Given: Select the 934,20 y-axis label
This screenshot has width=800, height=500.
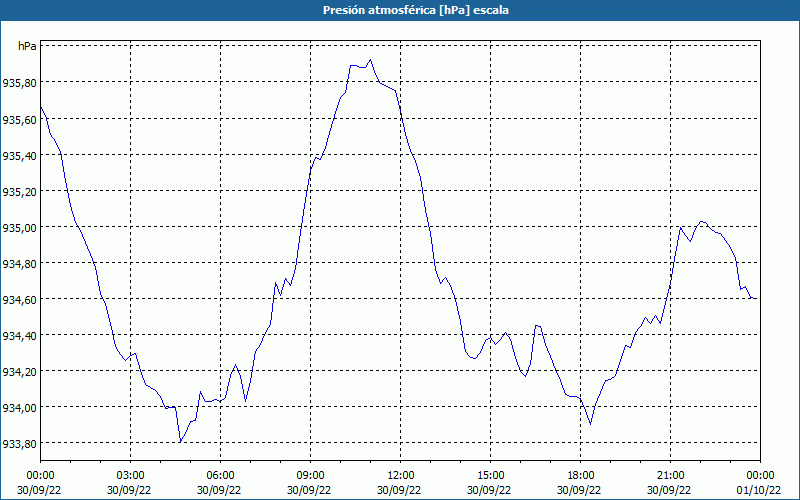Looking at the screenshot, I should tap(19, 371).
